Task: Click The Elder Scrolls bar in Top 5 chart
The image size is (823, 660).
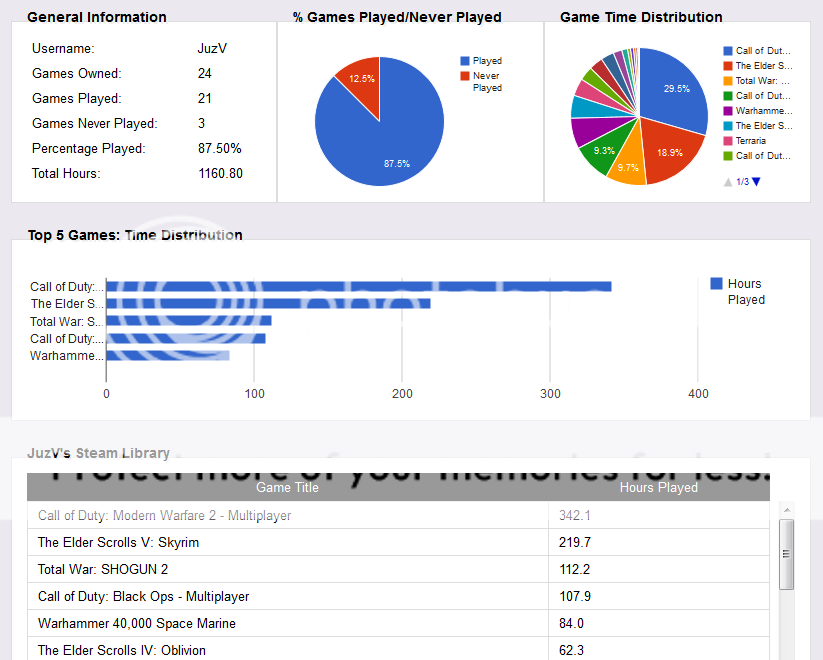Action: pos(268,303)
